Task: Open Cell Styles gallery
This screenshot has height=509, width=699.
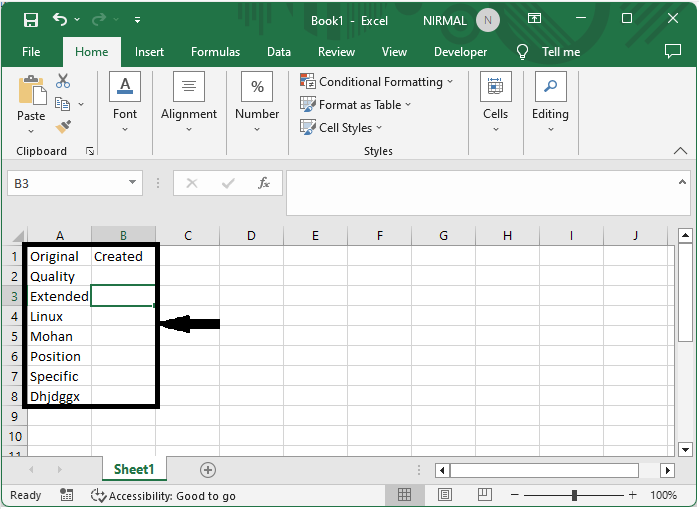Action: (341, 127)
